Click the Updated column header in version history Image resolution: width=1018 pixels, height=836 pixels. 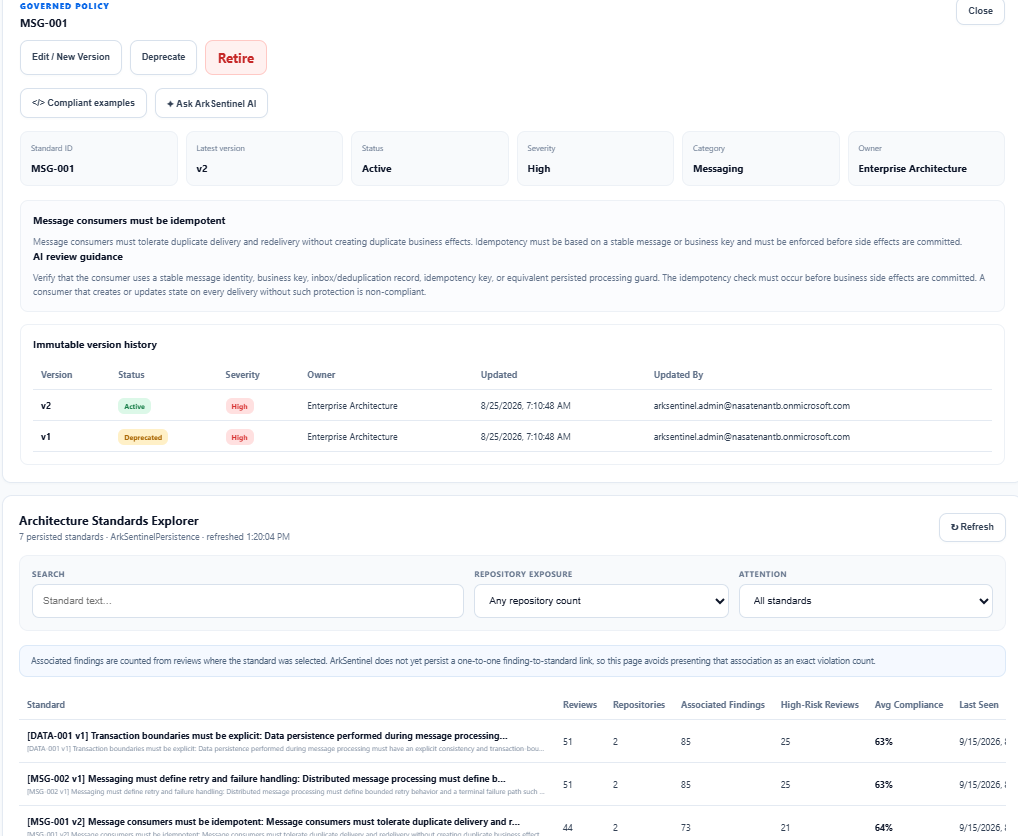(499, 375)
